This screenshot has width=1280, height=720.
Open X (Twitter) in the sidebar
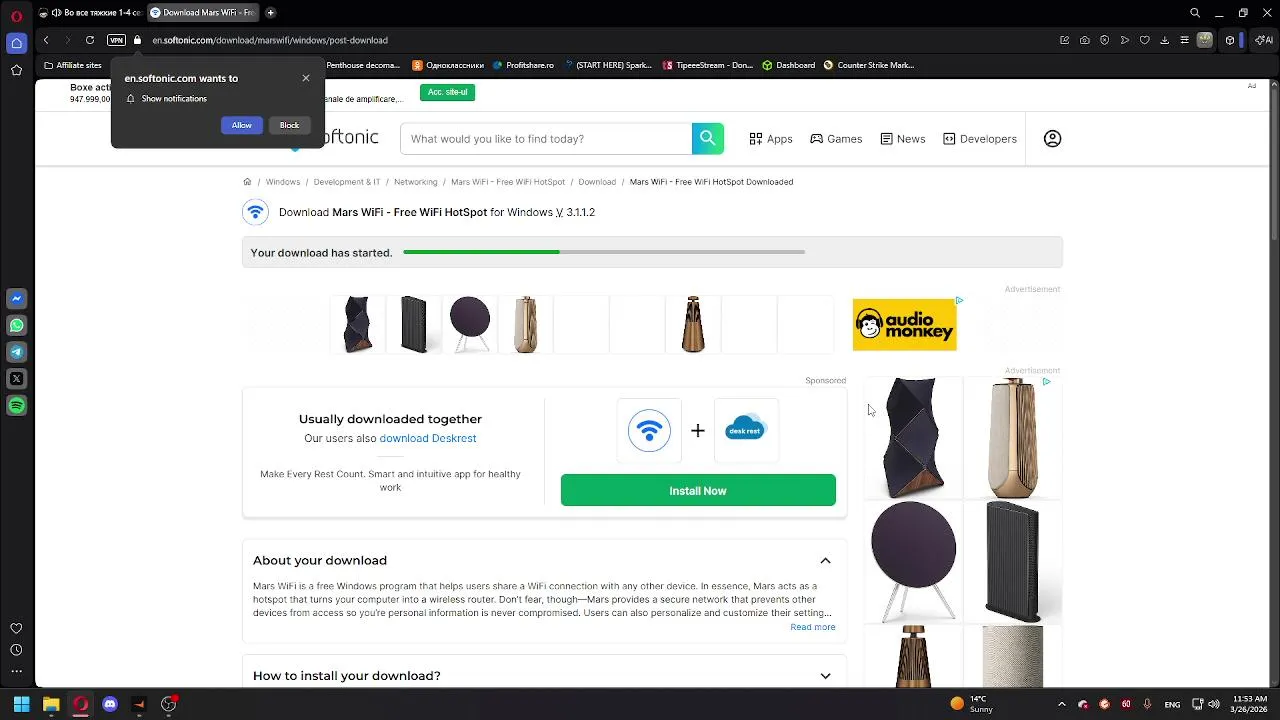16,379
